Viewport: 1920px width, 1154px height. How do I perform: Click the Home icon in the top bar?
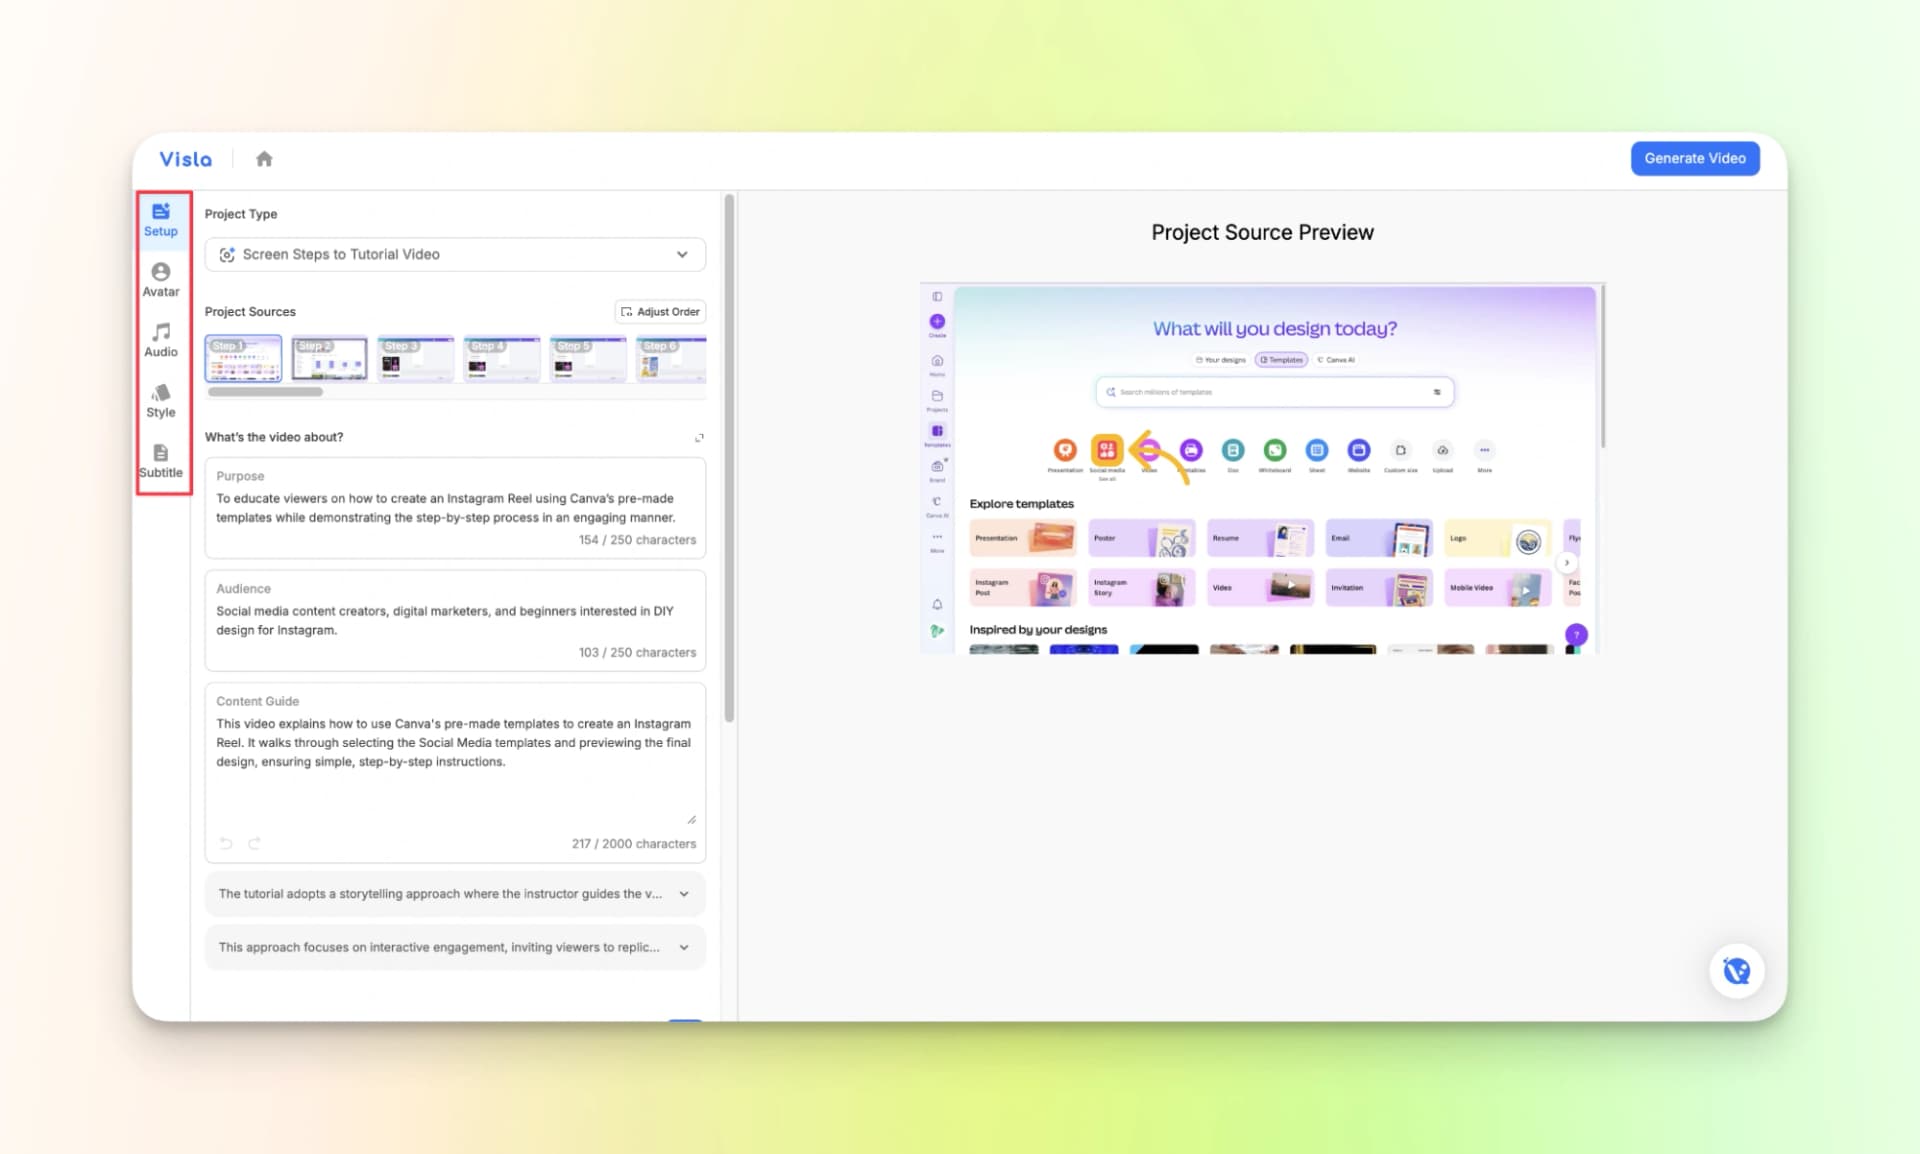tap(263, 158)
